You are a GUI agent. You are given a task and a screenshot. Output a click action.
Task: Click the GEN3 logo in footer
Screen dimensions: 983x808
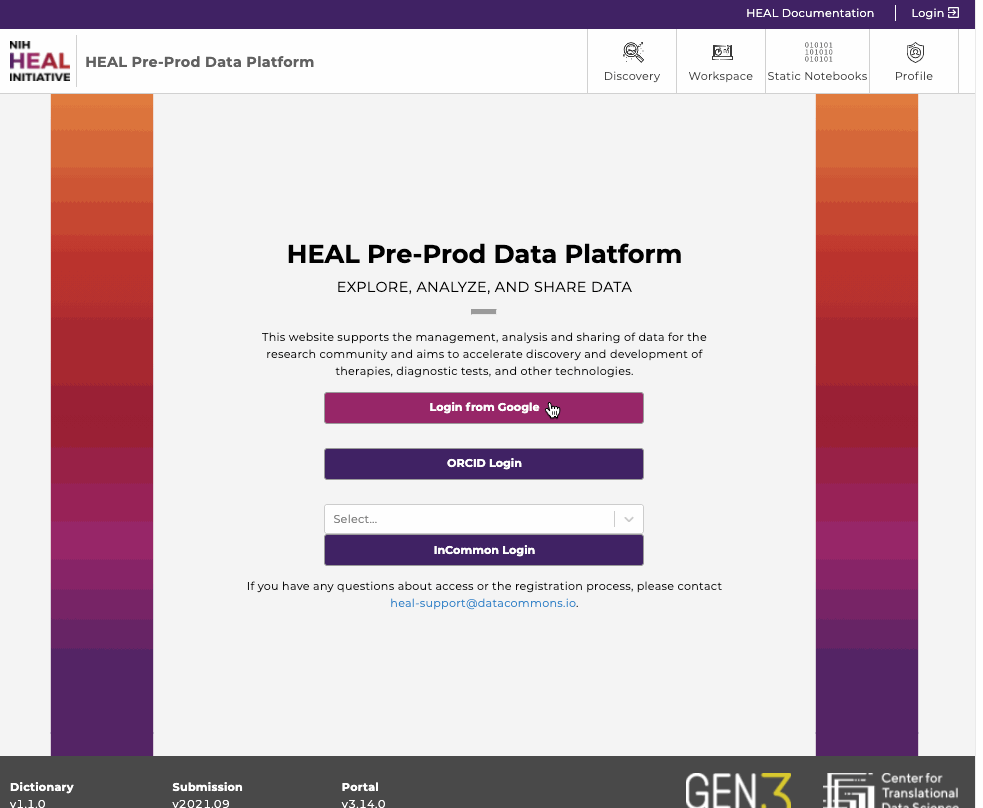point(738,790)
